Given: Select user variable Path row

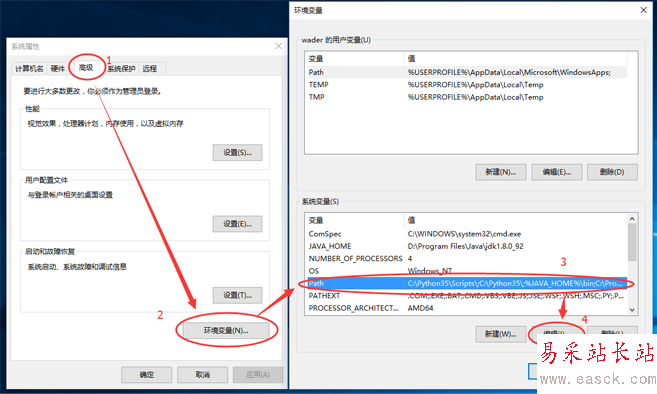Looking at the screenshot, I should coord(467,72).
